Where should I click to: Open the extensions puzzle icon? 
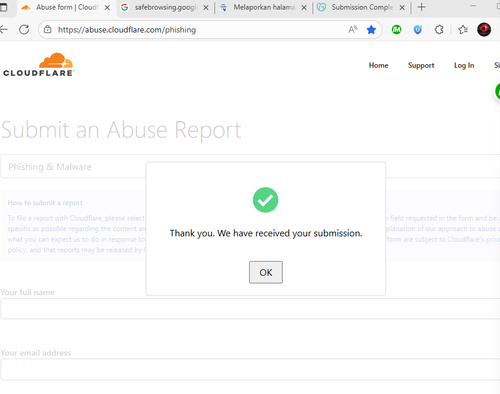point(439,30)
